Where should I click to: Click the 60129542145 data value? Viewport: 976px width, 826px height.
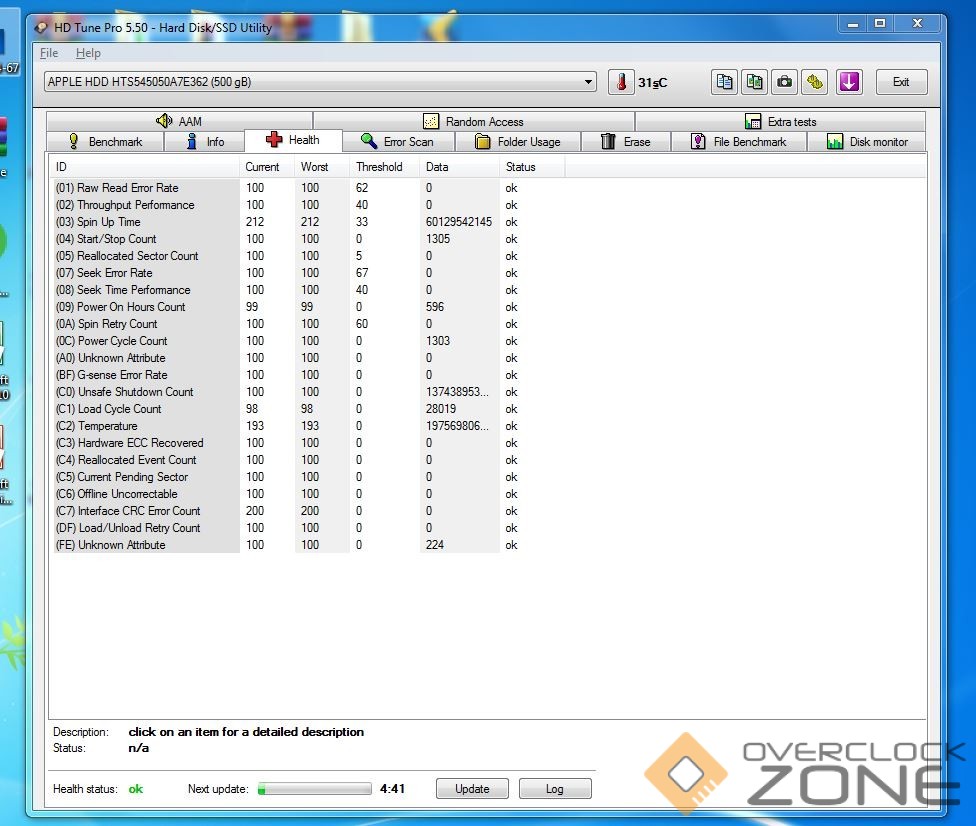click(459, 222)
